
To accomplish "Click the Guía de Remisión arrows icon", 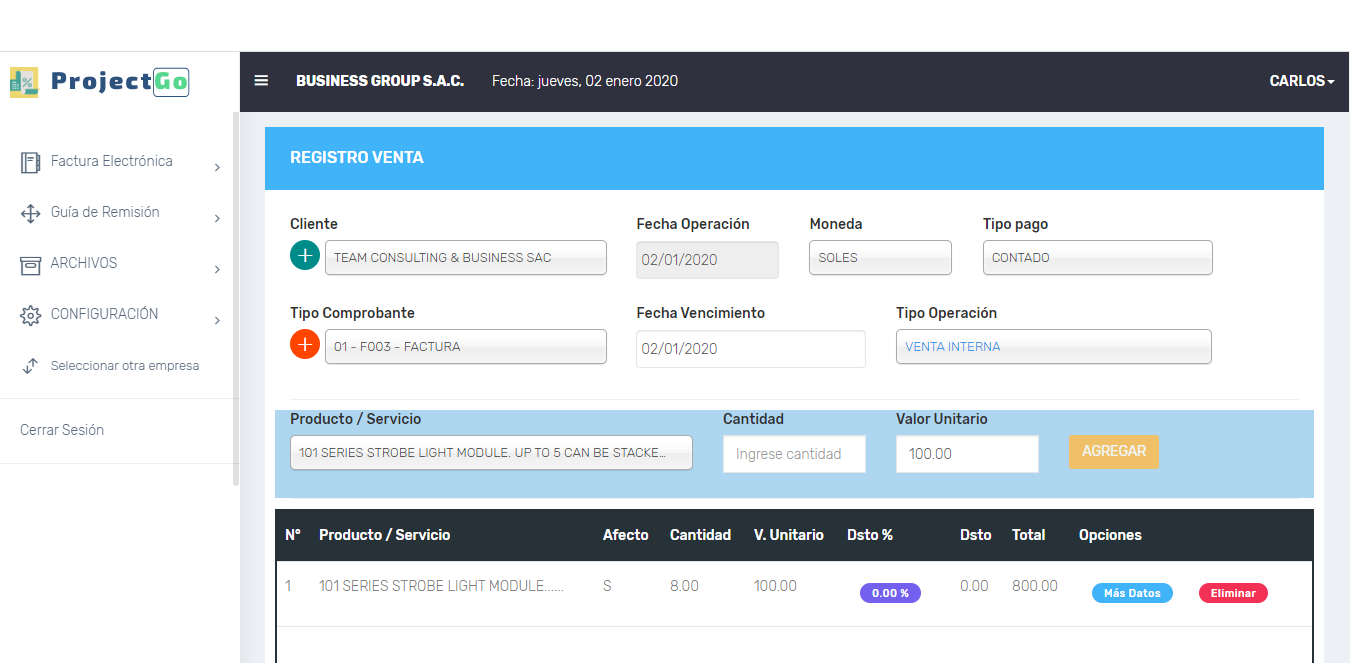I will [x=30, y=213].
